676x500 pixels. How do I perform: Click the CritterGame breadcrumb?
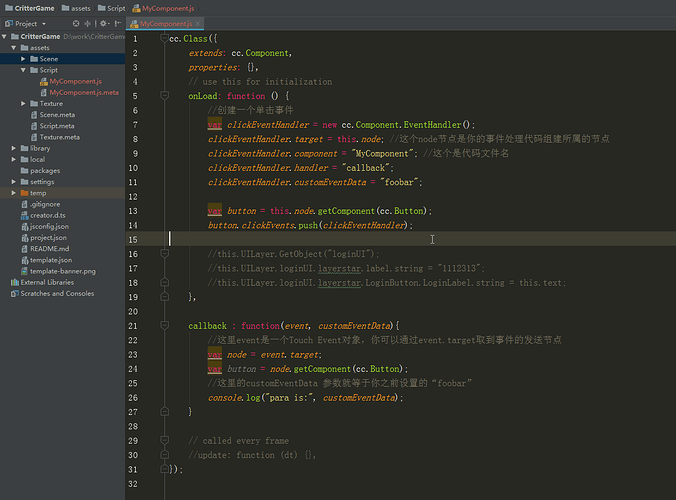tap(33, 7)
